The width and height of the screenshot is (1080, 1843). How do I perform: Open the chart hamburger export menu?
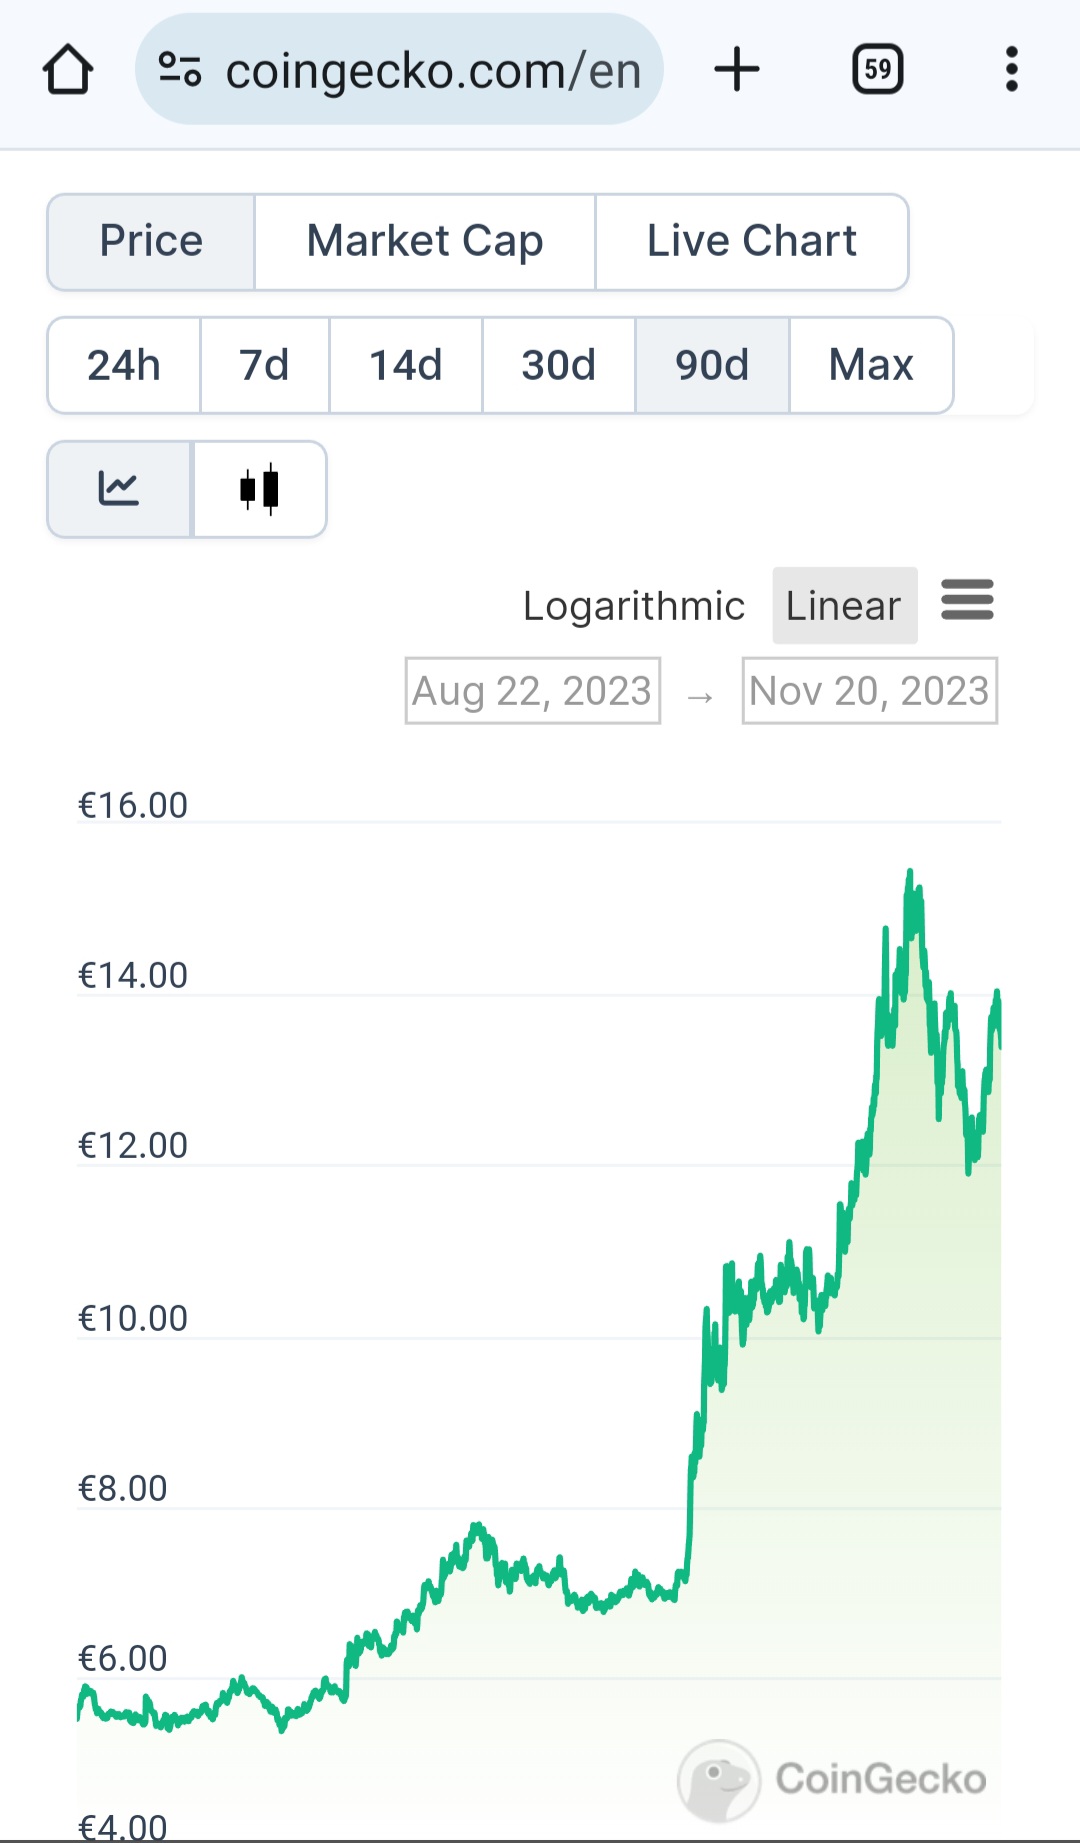point(967,600)
